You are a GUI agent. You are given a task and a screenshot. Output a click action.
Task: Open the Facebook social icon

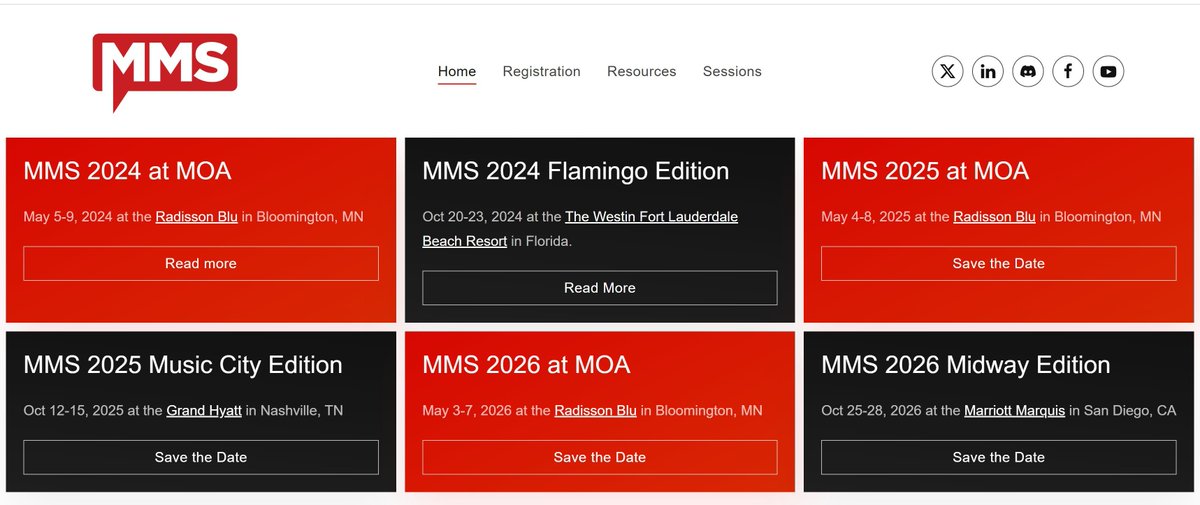click(1068, 71)
